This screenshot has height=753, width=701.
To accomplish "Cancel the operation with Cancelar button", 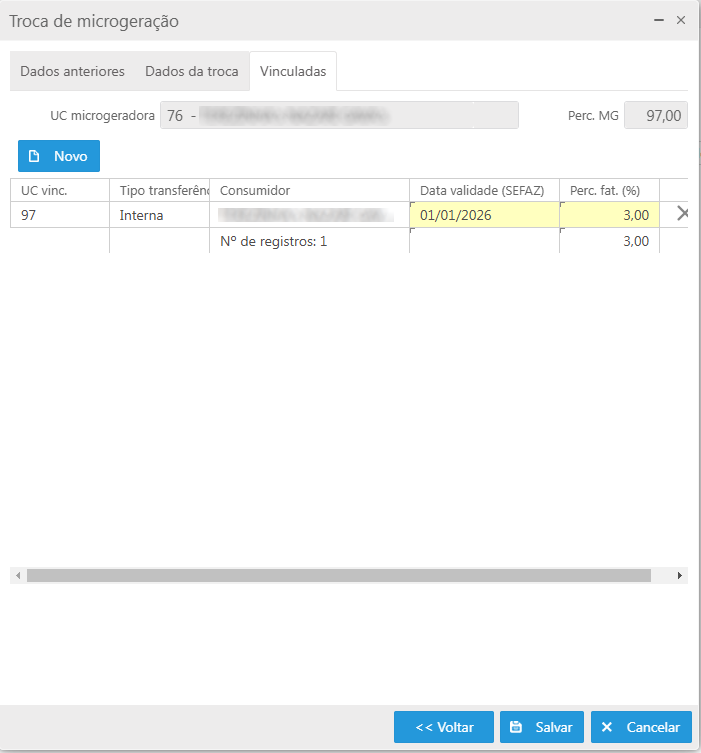I will tap(641, 727).
